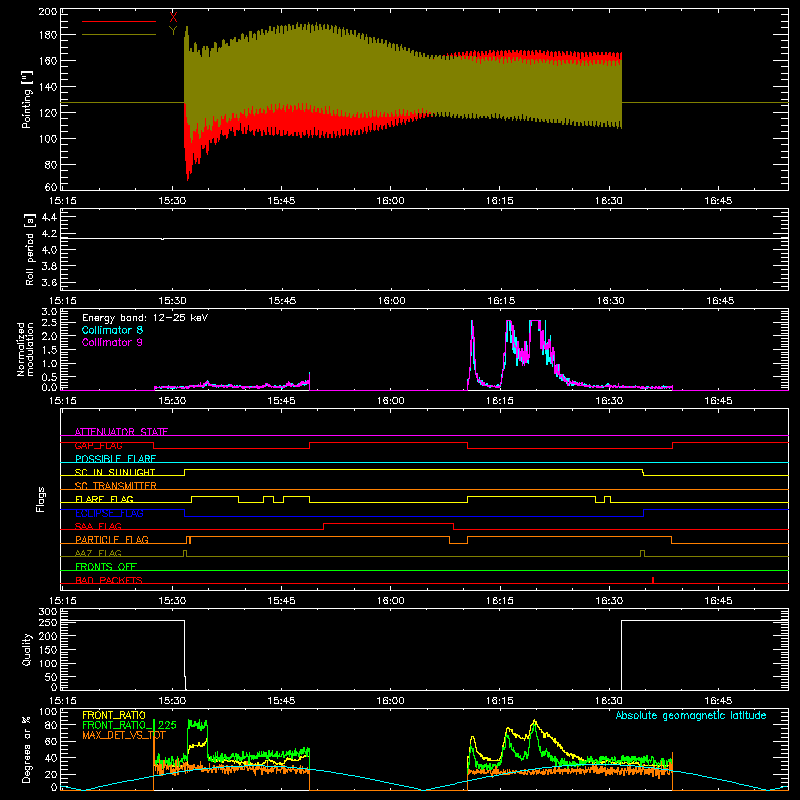Click the 3.0 tick on the Normalized modulation axis
The width and height of the screenshot is (800, 800).
click(x=49, y=311)
